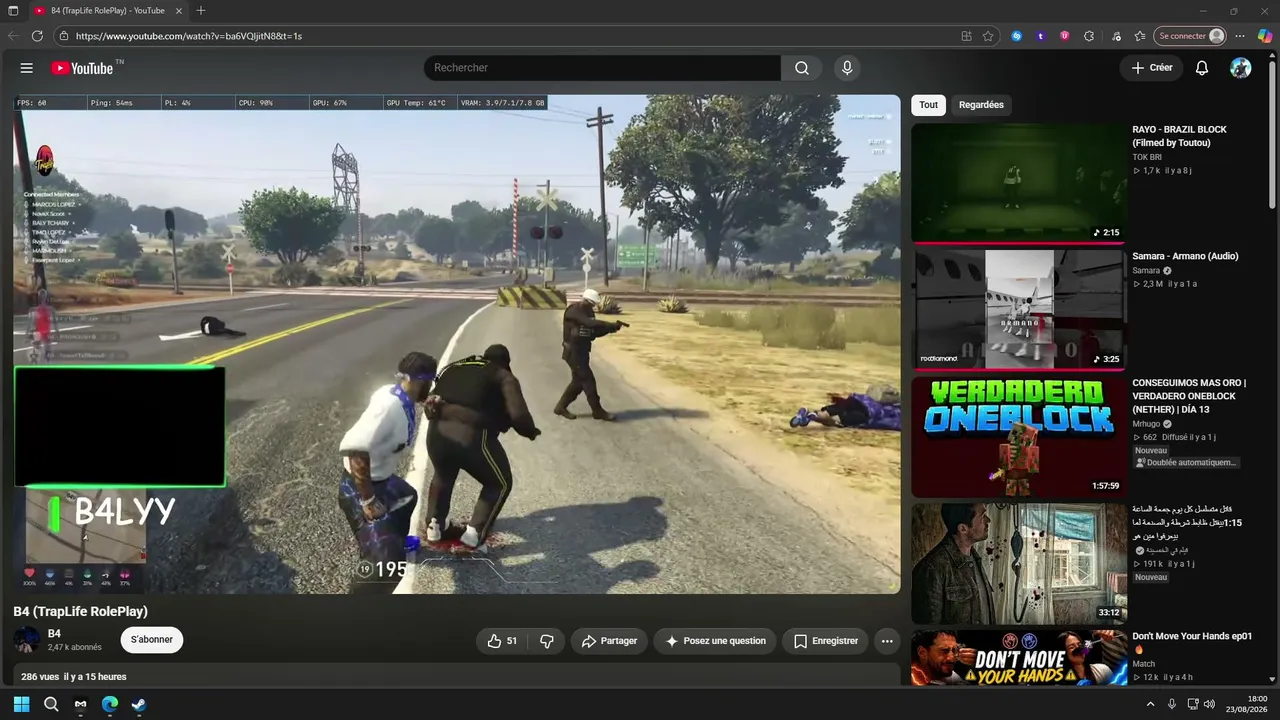This screenshot has height=720, width=1280.
Task: Open the split screen apps icon
Action: click(966, 36)
